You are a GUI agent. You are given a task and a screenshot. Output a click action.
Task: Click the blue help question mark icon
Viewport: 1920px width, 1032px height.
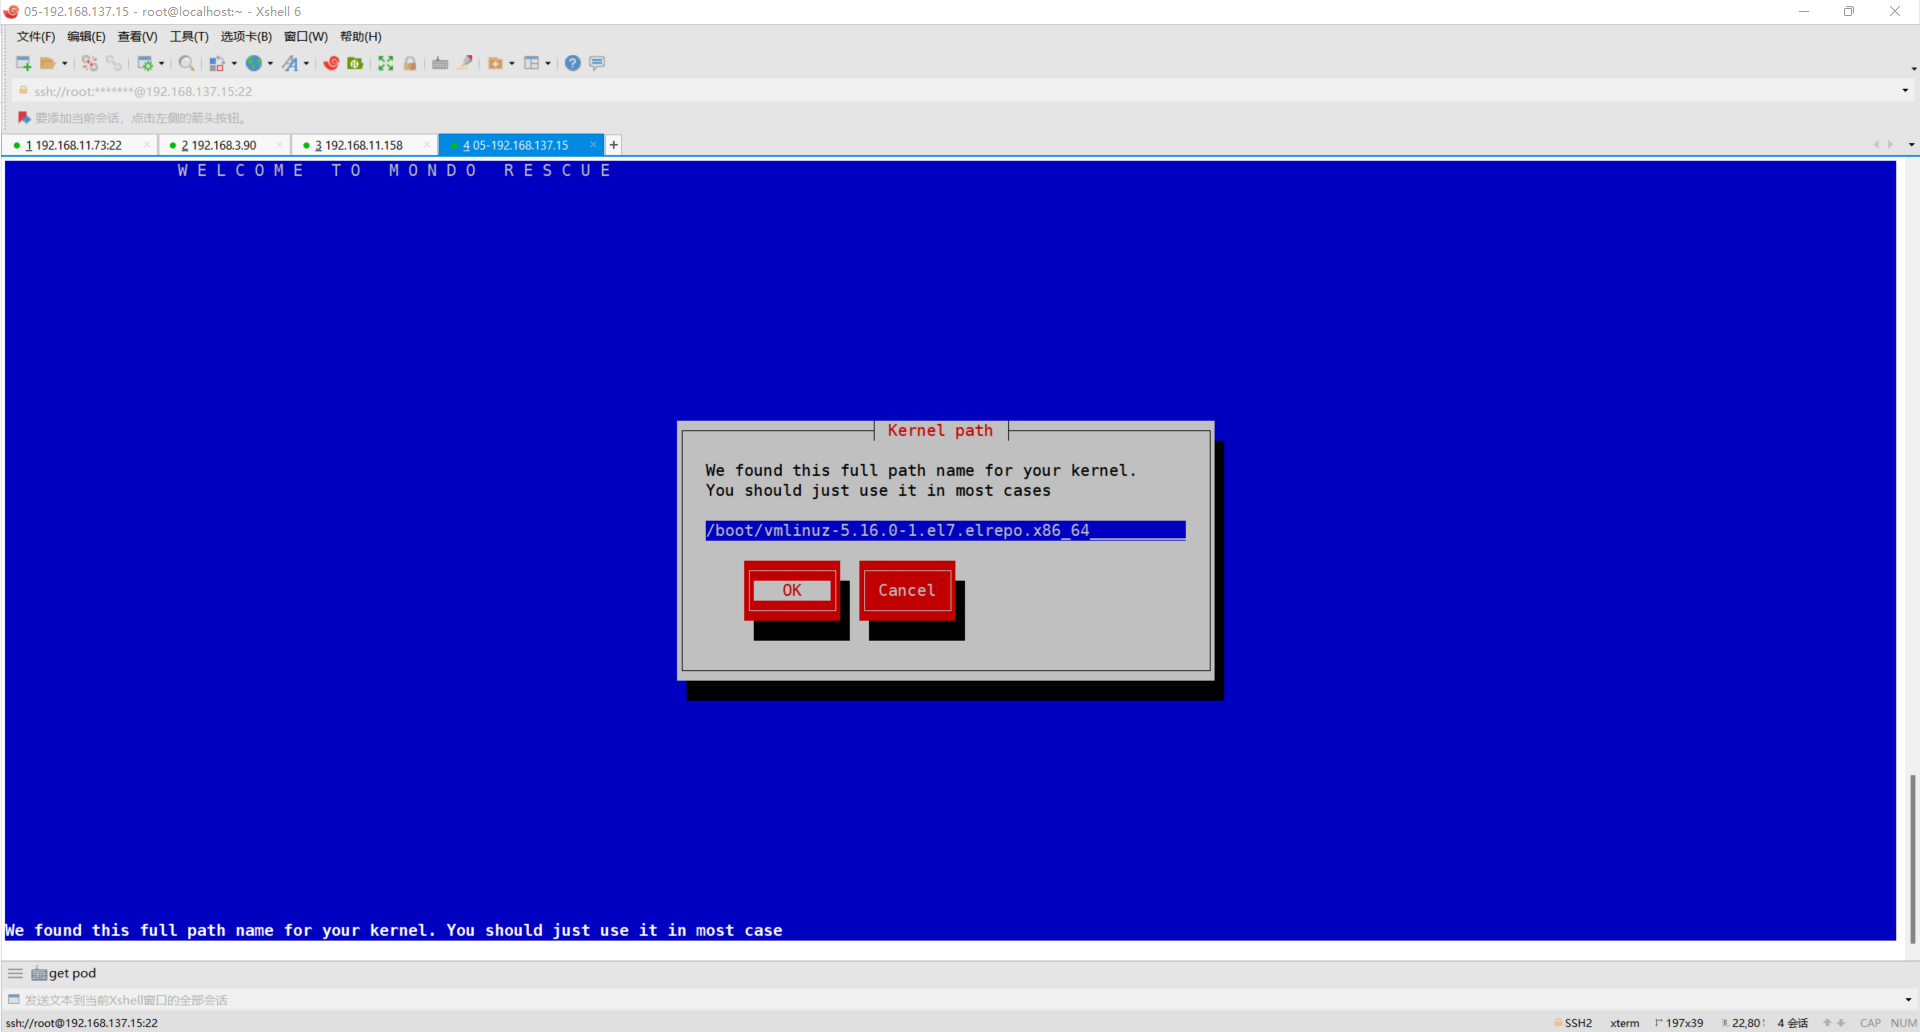coord(572,63)
